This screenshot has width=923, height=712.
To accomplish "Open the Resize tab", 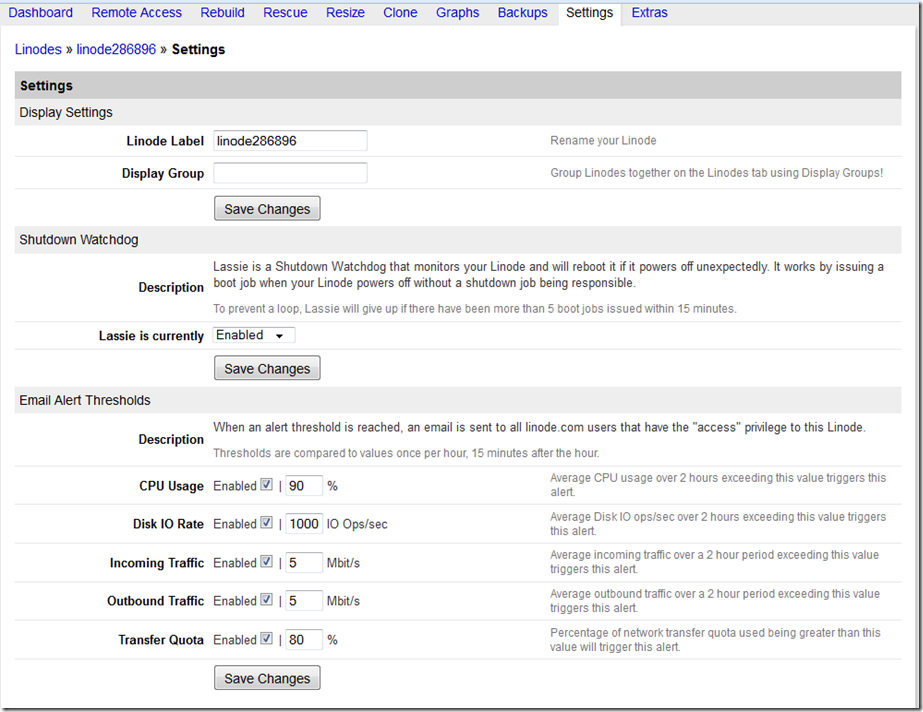I will point(346,12).
